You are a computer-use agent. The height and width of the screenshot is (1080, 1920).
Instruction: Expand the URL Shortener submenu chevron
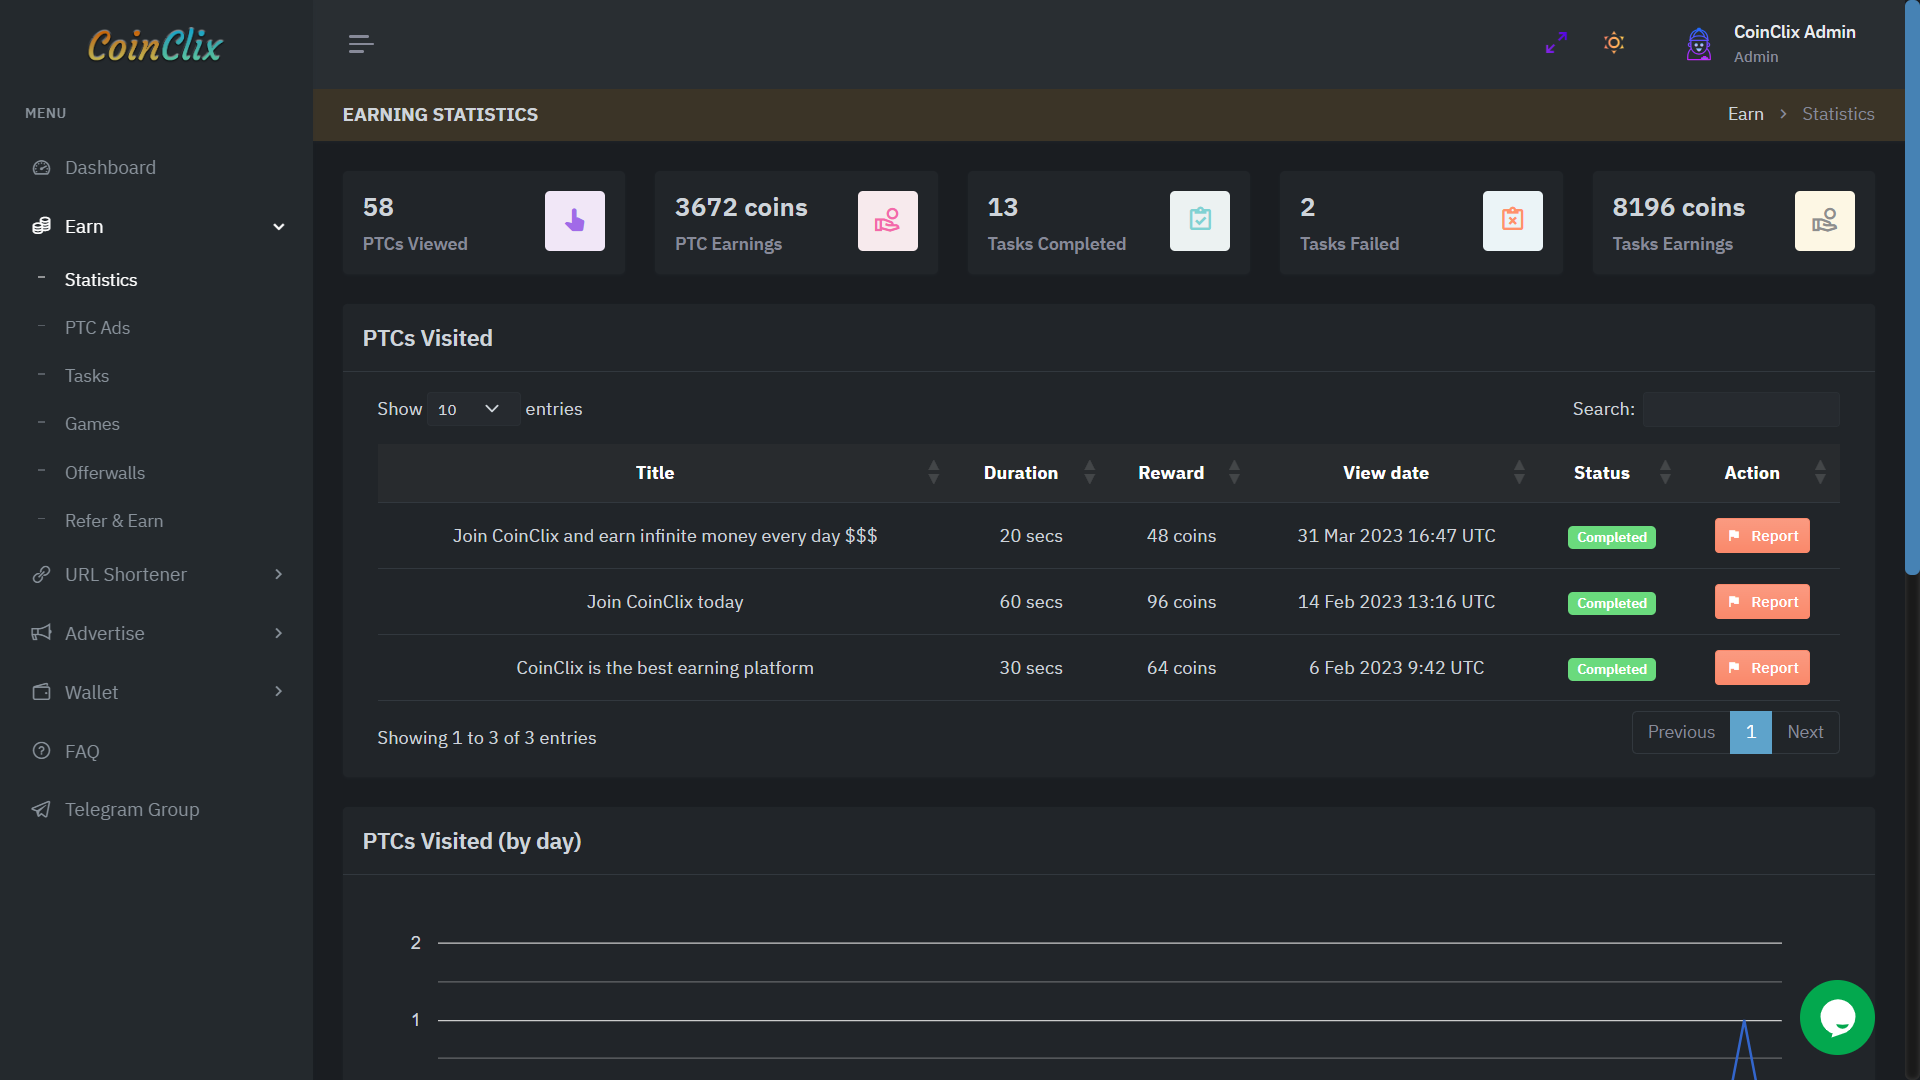tap(279, 574)
